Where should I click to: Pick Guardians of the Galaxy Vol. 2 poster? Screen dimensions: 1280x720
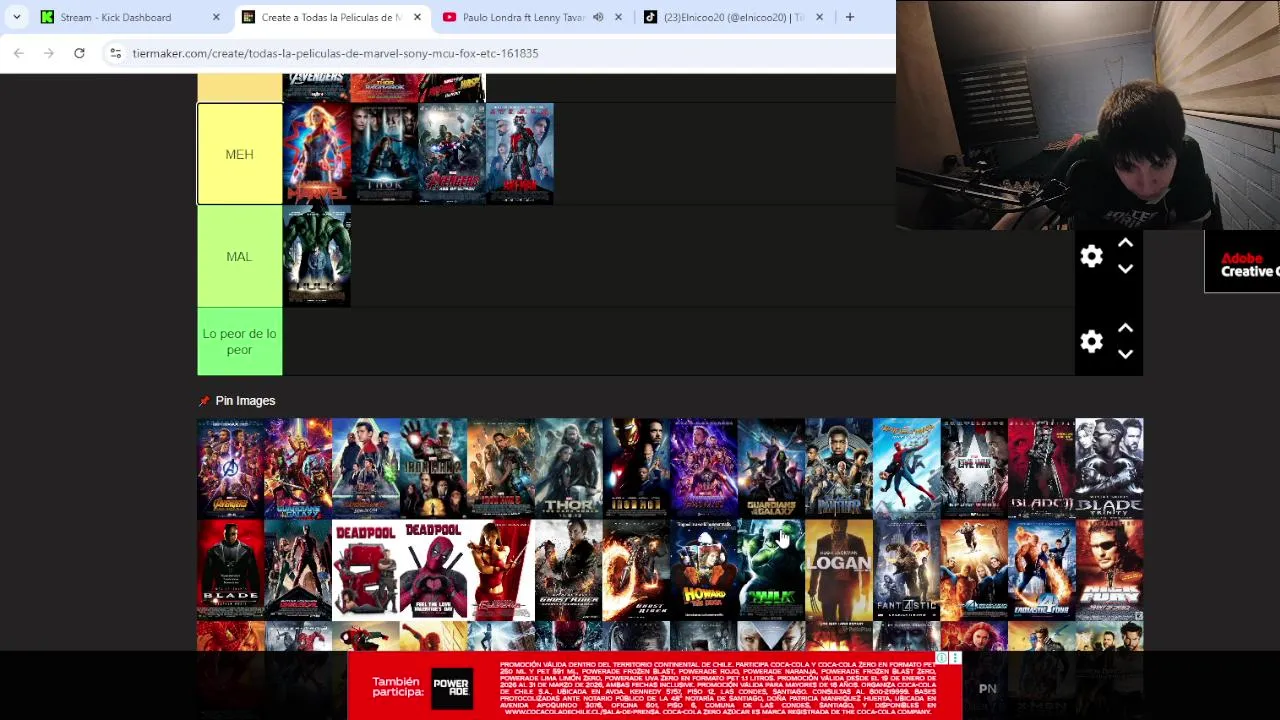(298, 467)
